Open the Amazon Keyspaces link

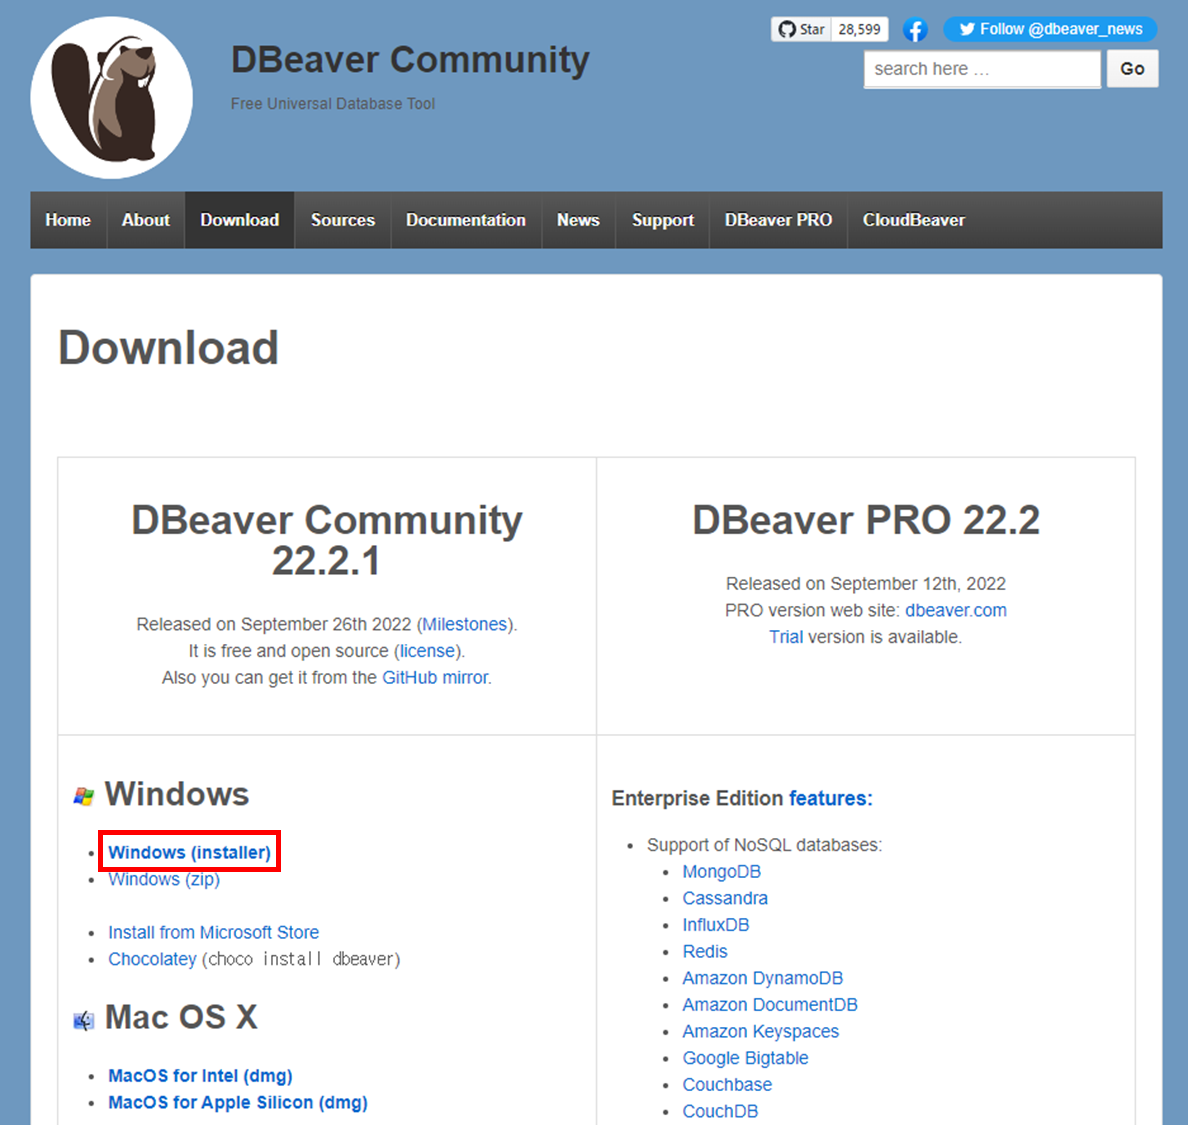click(x=761, y=1032)
